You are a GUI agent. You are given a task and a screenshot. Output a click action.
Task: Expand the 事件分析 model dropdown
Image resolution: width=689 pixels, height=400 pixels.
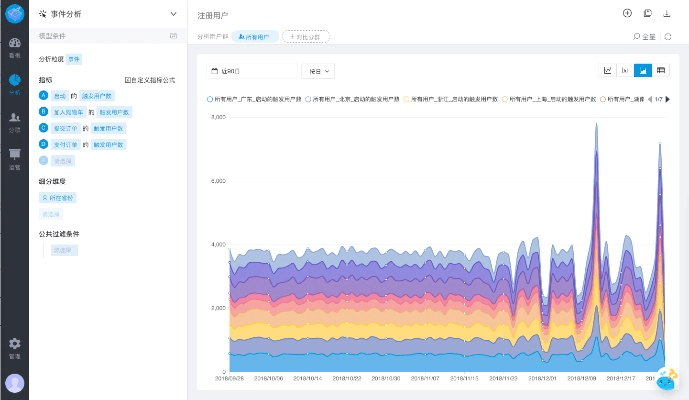(173, 14)
